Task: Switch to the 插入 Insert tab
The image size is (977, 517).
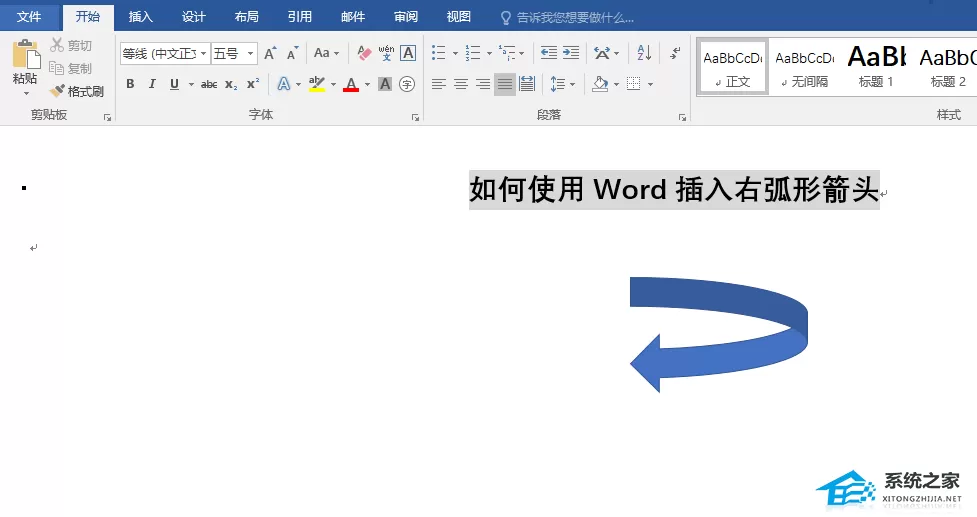Action: click(x=140, y=17)
